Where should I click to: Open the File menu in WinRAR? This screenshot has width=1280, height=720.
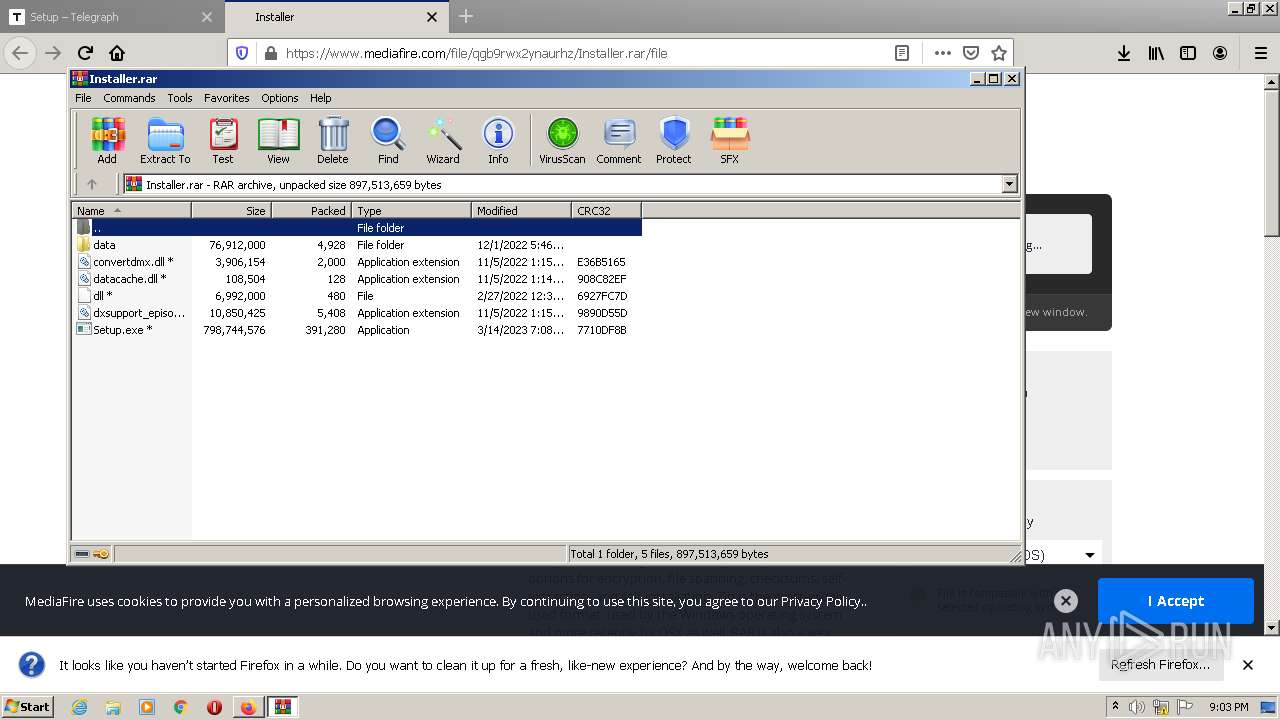point(83,98)
